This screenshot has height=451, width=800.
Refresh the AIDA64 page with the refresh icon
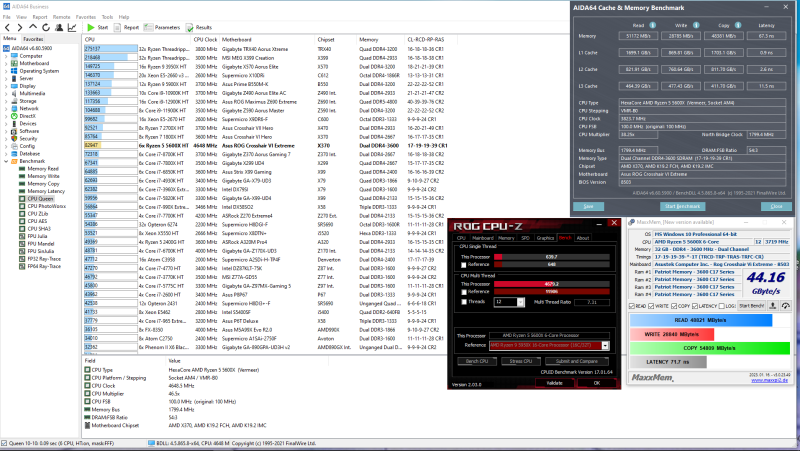click(46, 28)
